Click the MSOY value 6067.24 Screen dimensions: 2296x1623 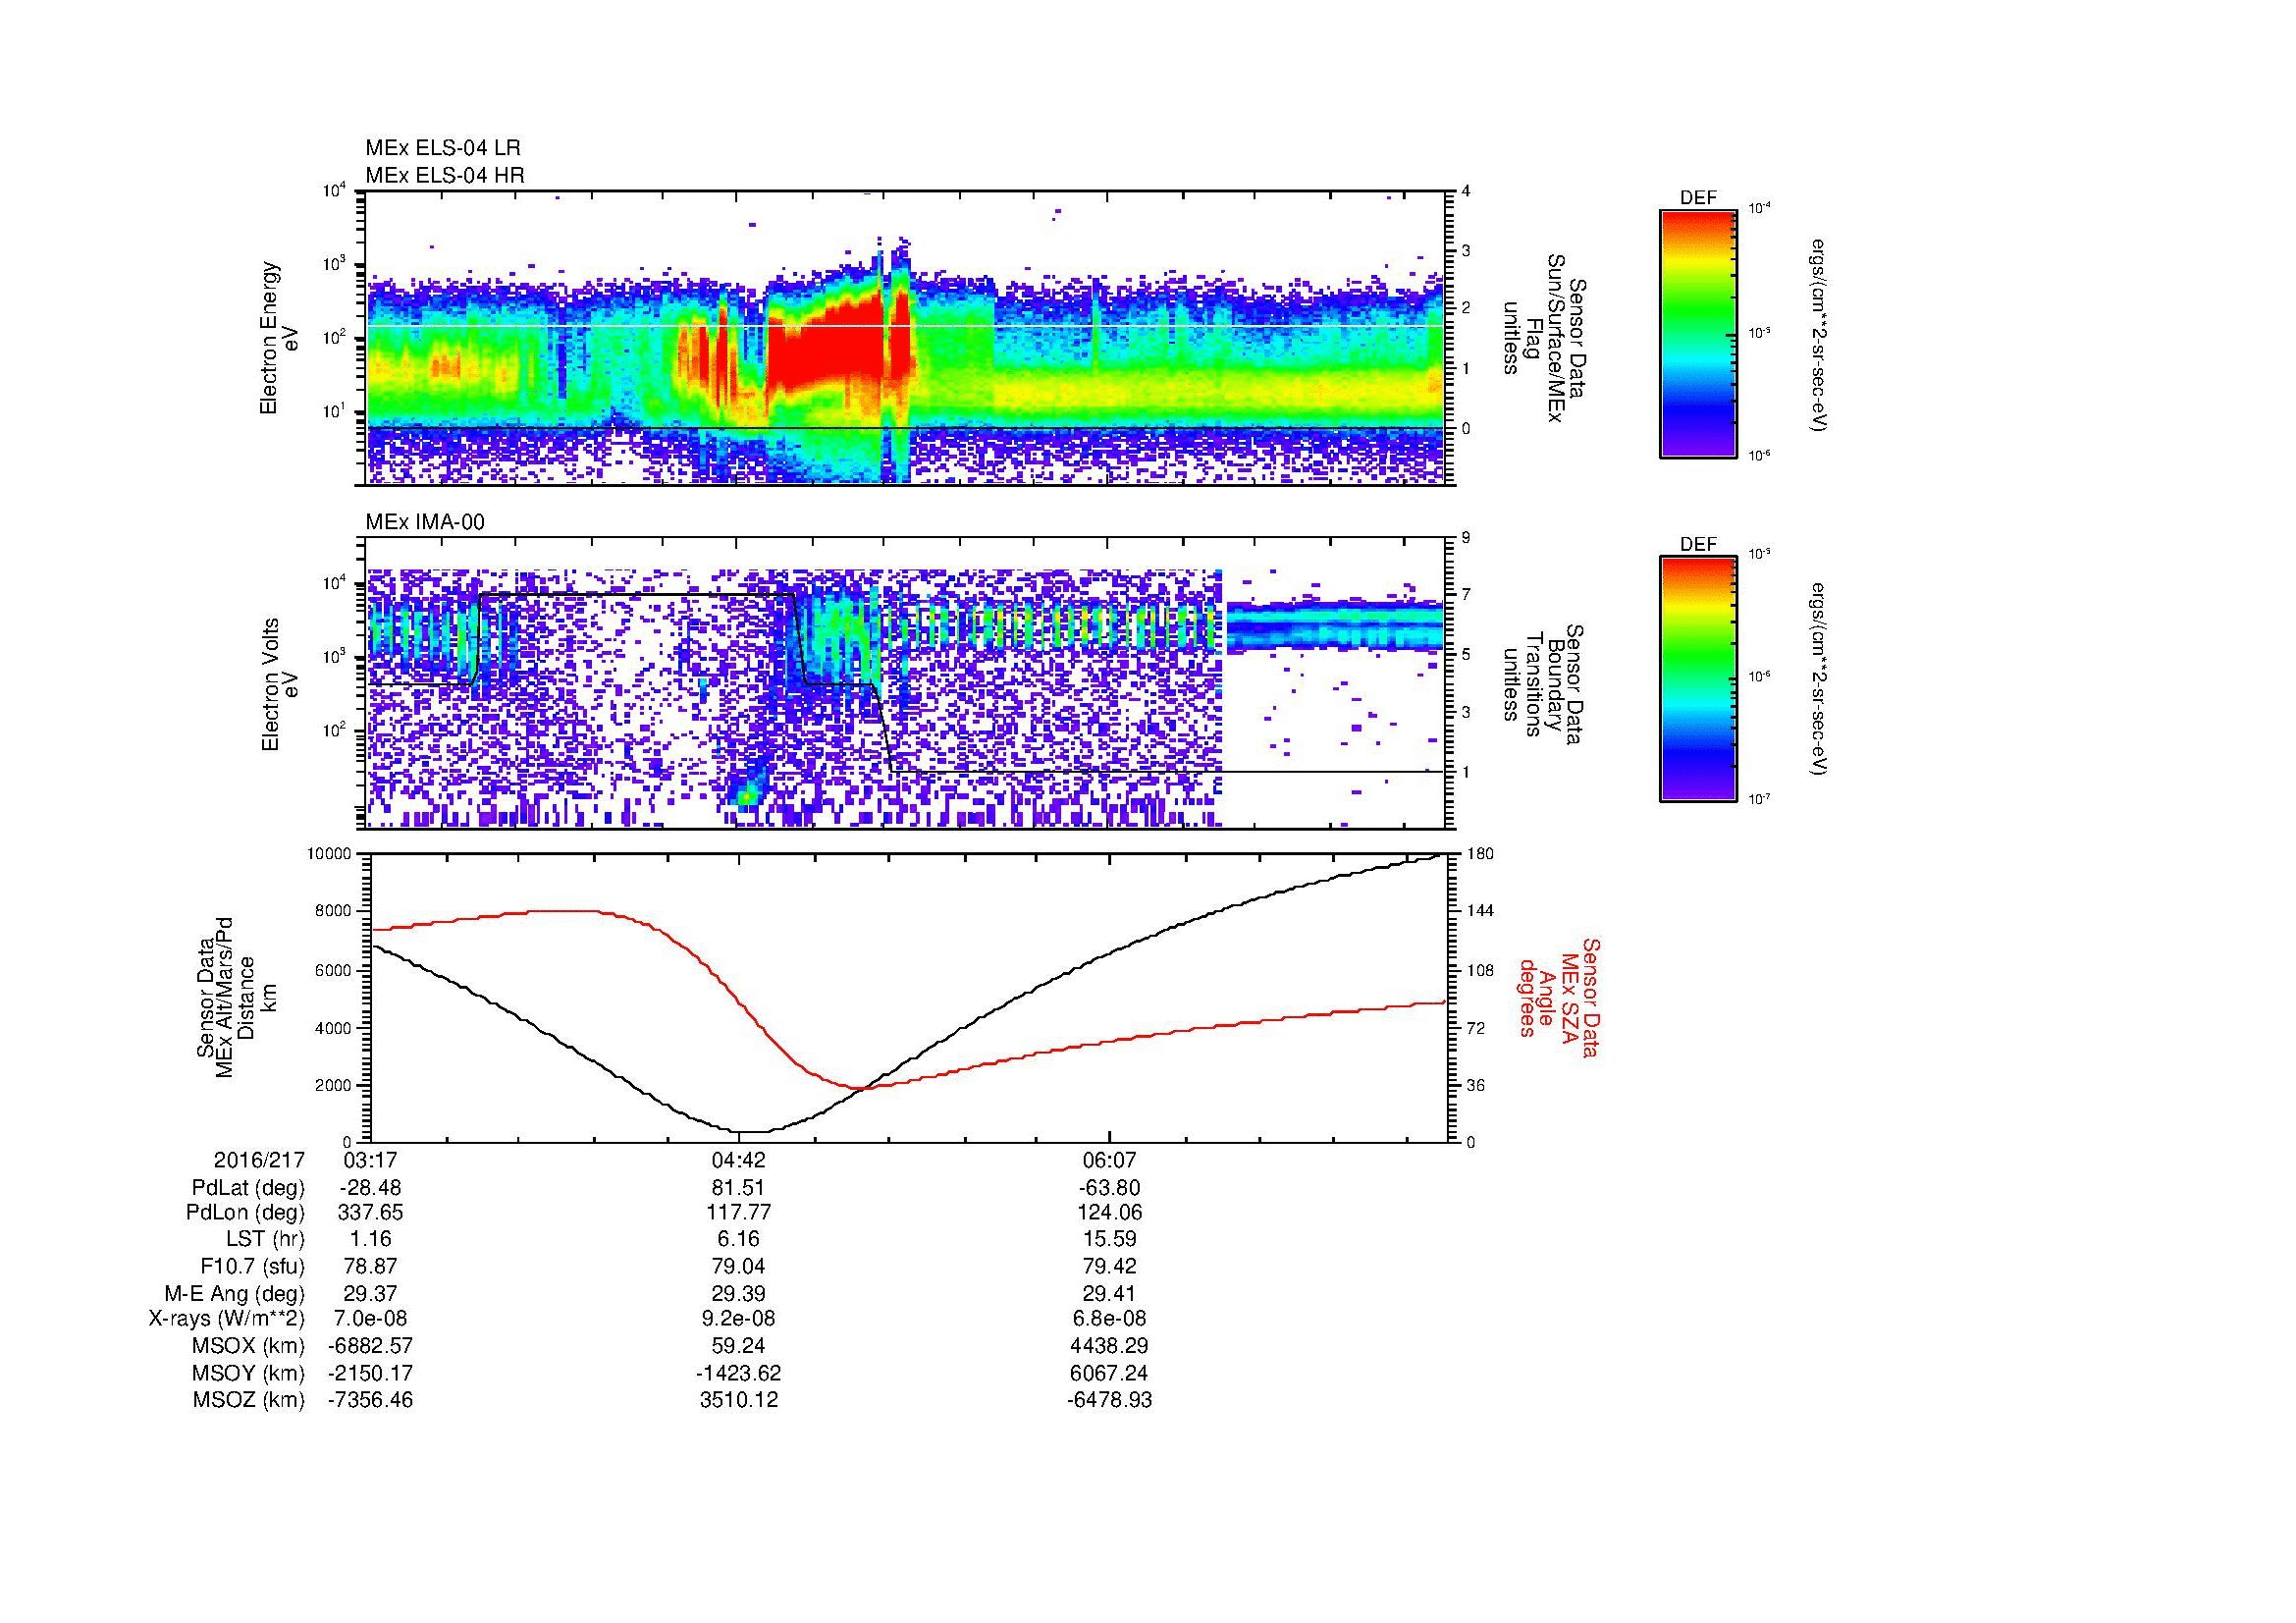(1109, 1373)
